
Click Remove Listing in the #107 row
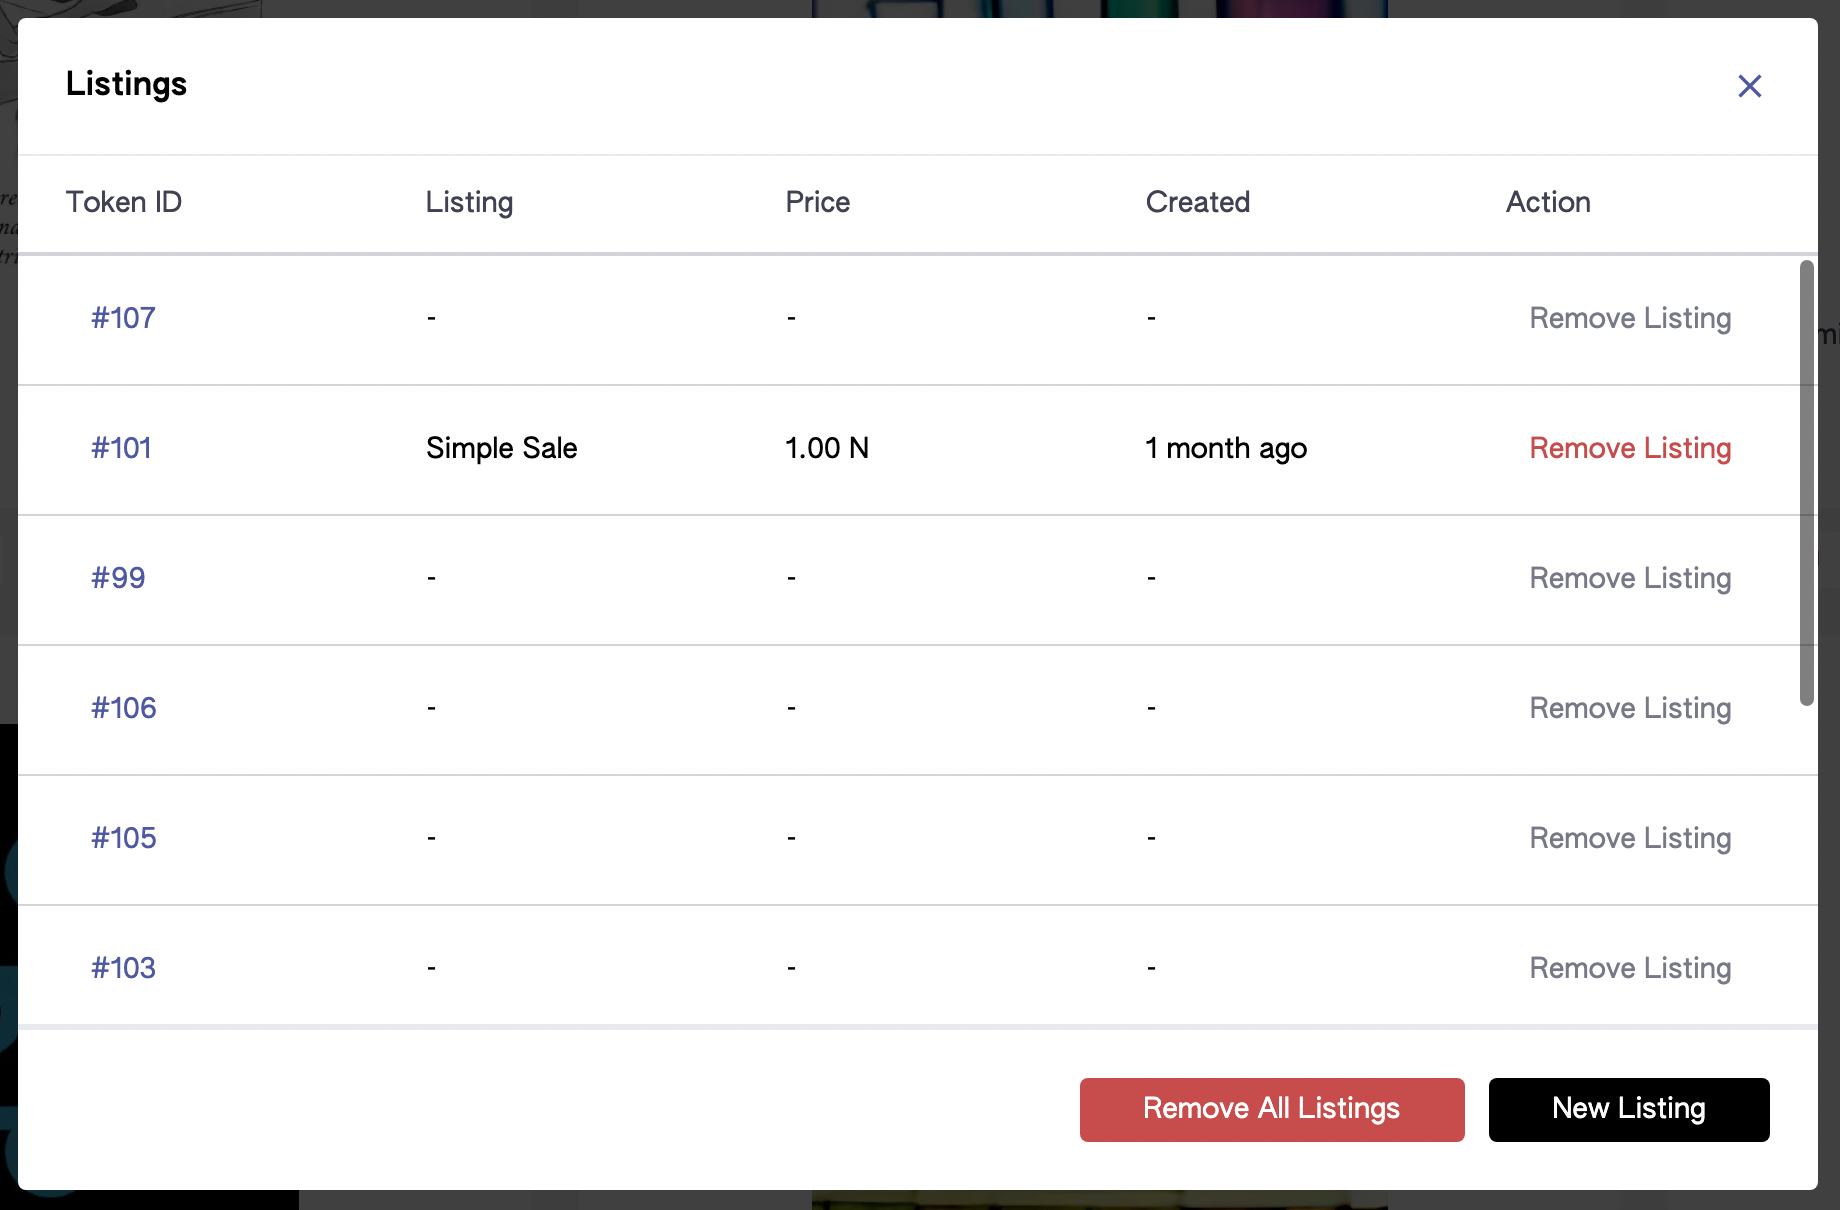(1630, 318)
